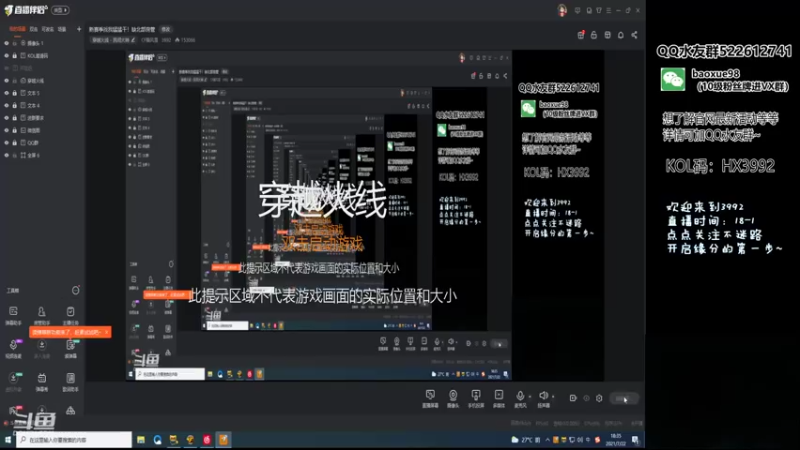
Task: Click the Windows taskbar search box
Action: coord(73,439)
